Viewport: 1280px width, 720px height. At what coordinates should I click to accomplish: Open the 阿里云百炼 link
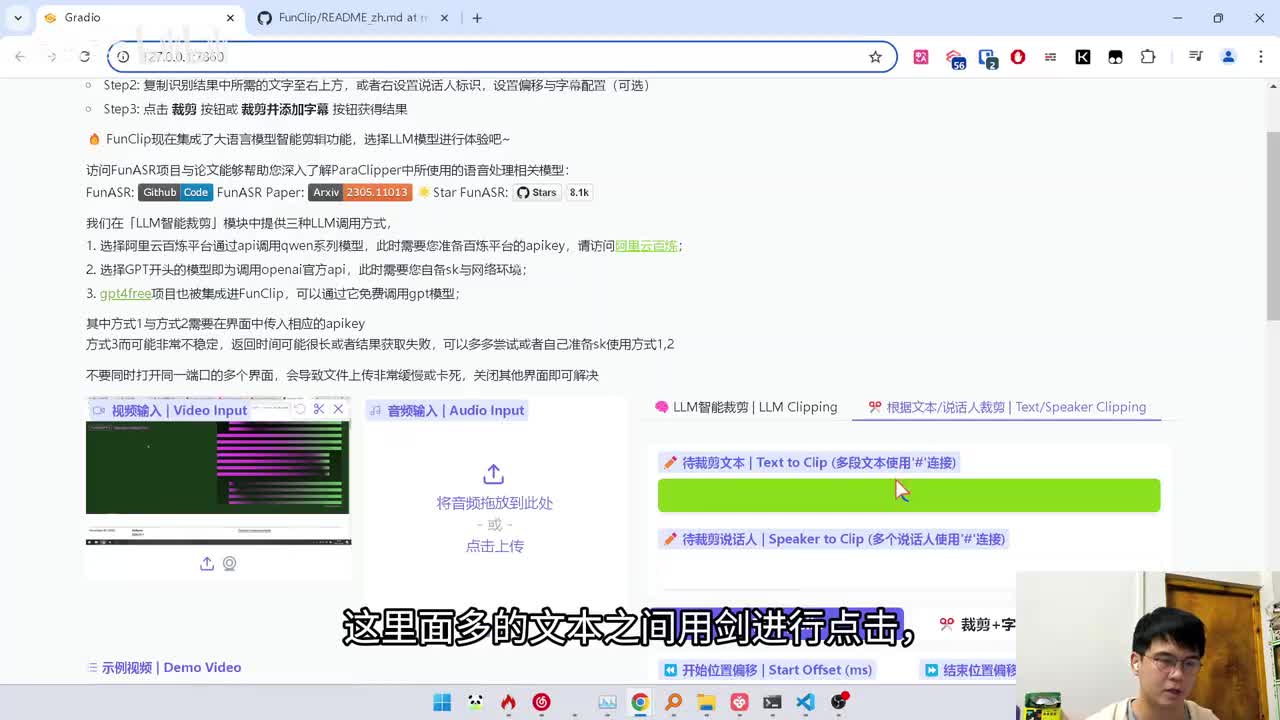646,246
